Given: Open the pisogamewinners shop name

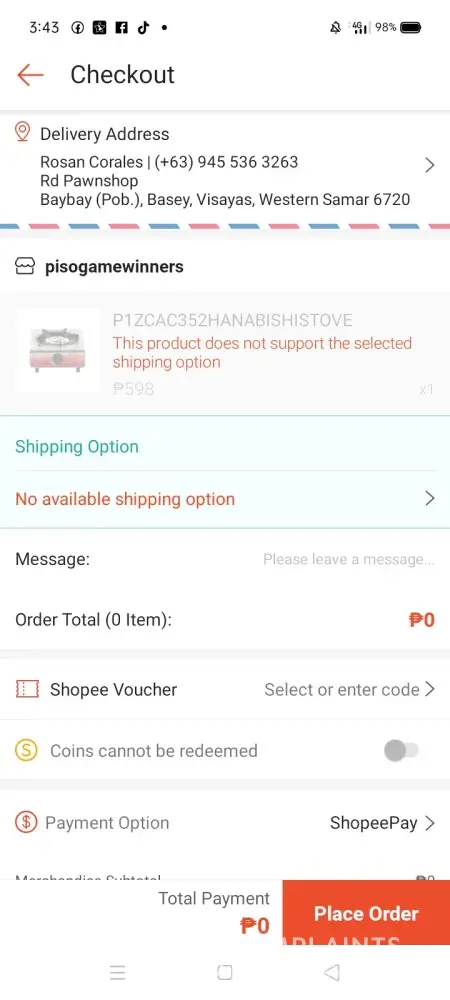Looking at the screenshot, I should [x=114, y=267].
